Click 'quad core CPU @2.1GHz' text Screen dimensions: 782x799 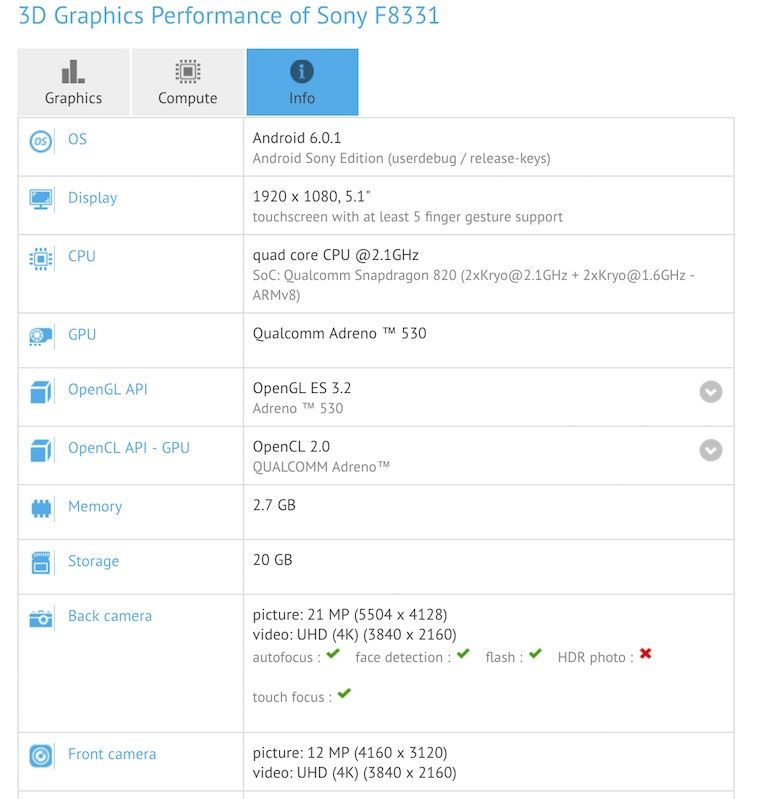(336, 255)
